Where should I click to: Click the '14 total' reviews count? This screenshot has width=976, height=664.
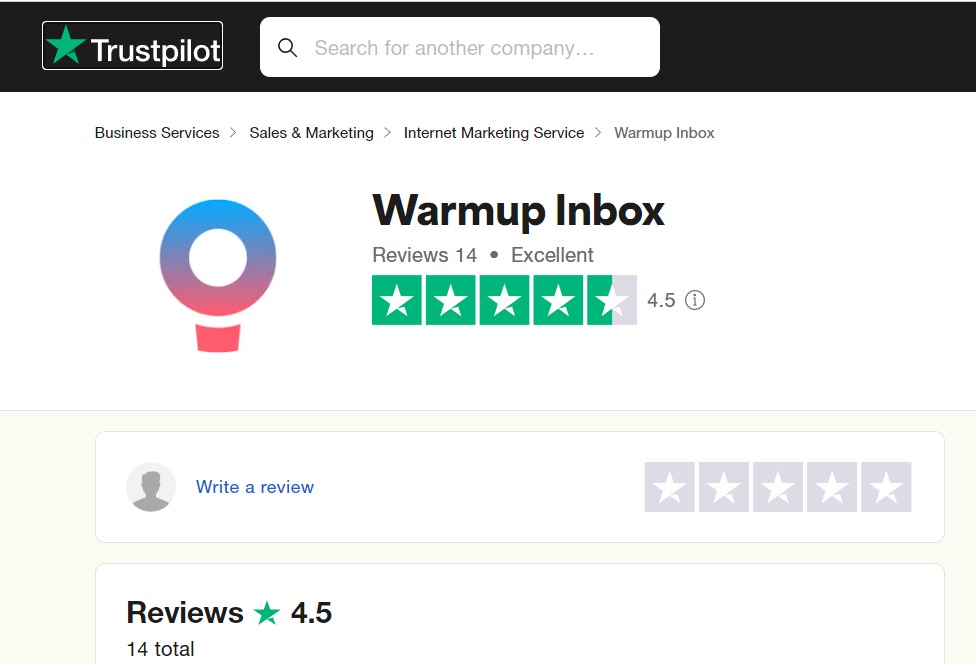[161, 649]
